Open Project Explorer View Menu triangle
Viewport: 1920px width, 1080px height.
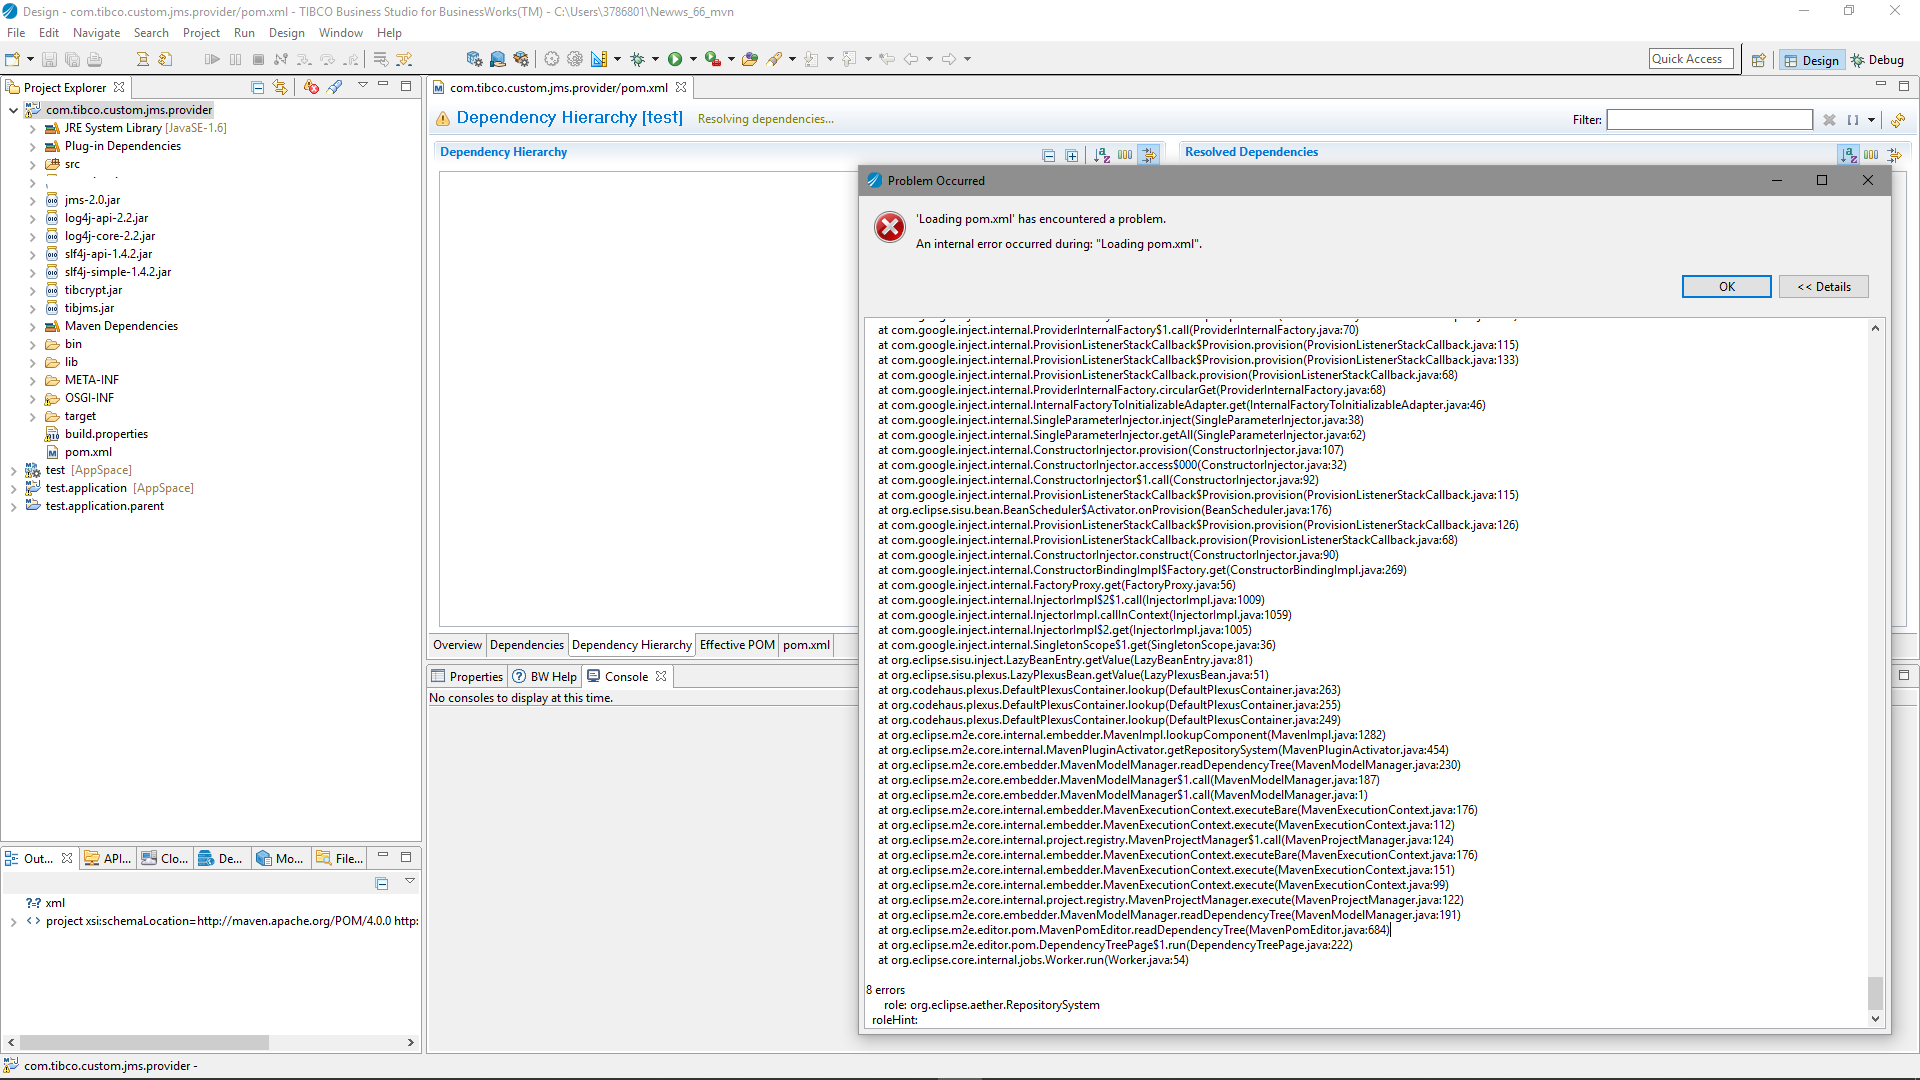pos(363,86)
